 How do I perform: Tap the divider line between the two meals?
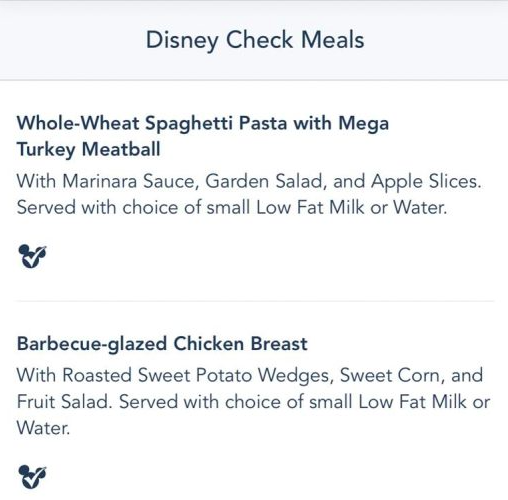click(255, 301)
